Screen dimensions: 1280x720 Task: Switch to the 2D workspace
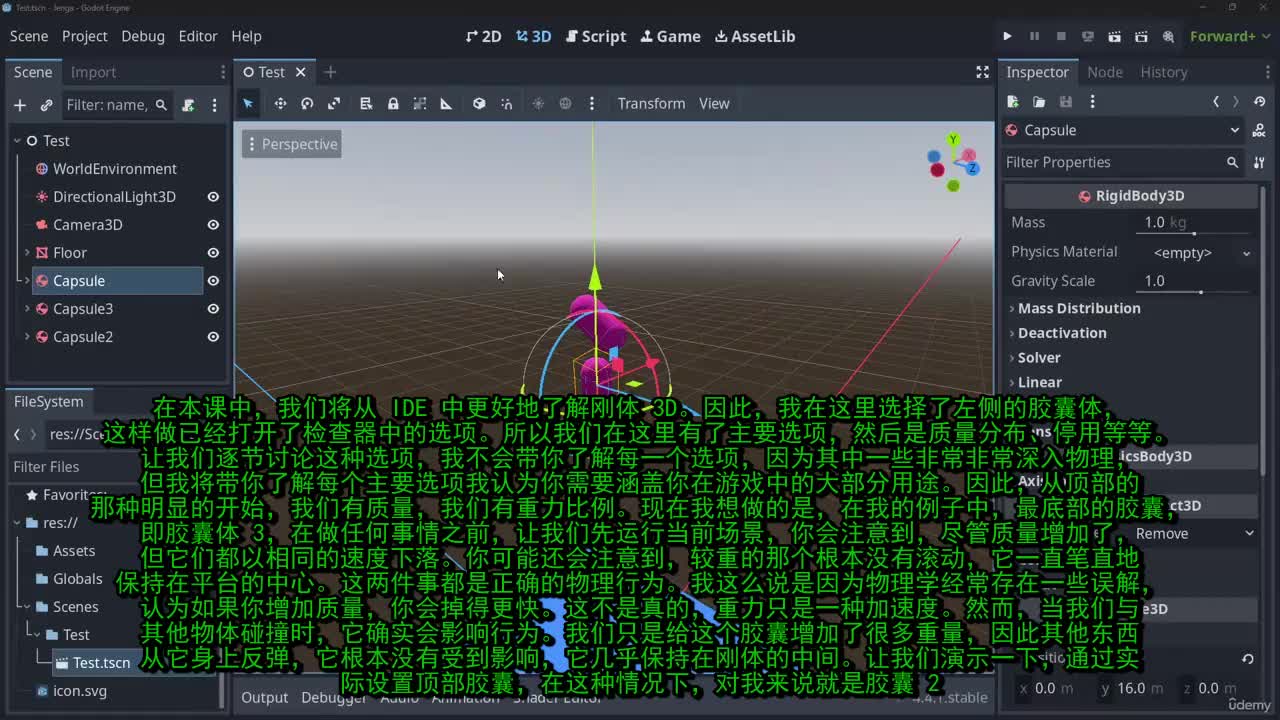click(x=484, y=36)
